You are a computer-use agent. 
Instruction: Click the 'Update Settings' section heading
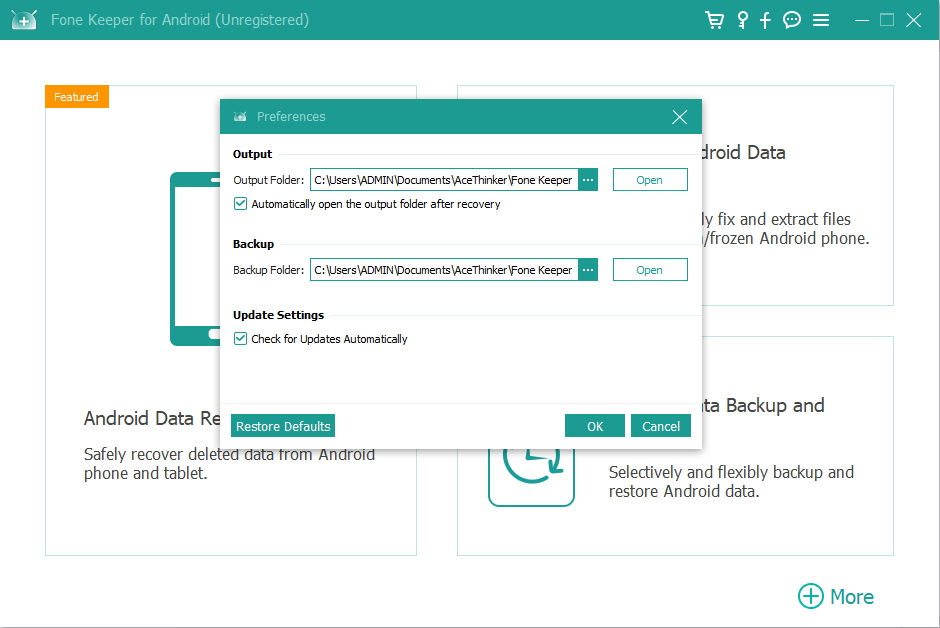[x=278, y=315]
